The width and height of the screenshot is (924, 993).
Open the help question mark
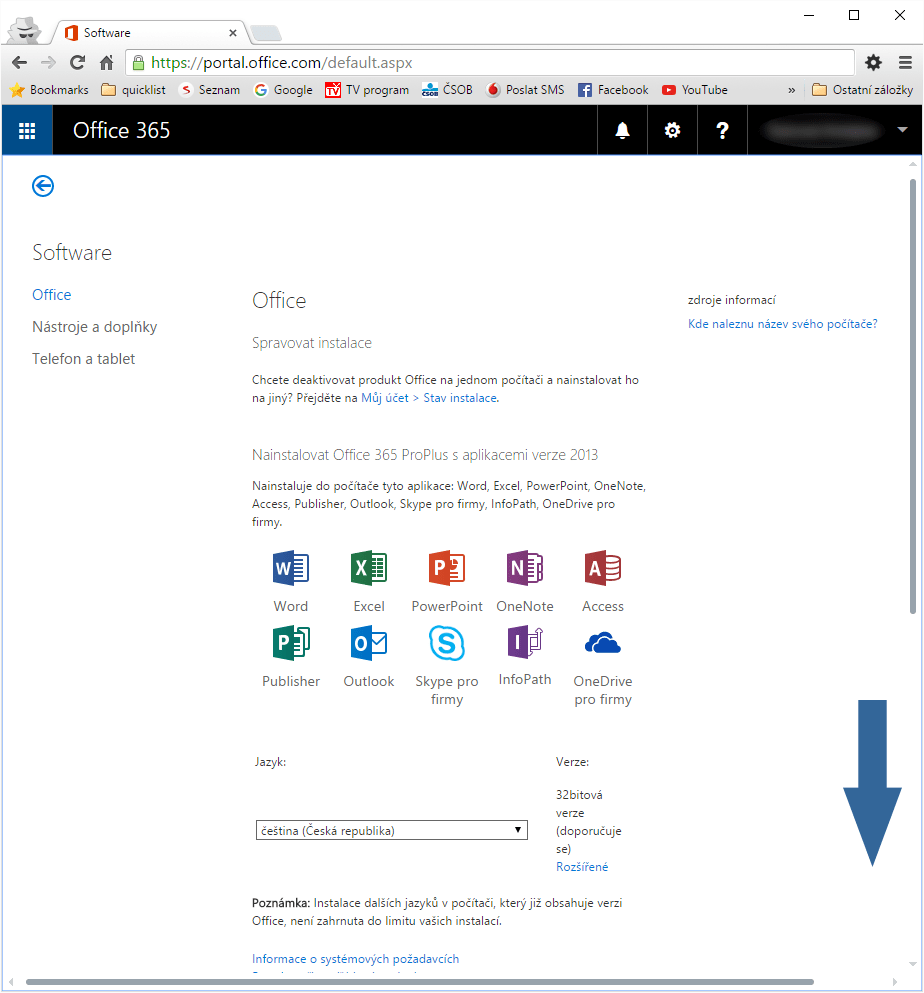click(722, 130)
